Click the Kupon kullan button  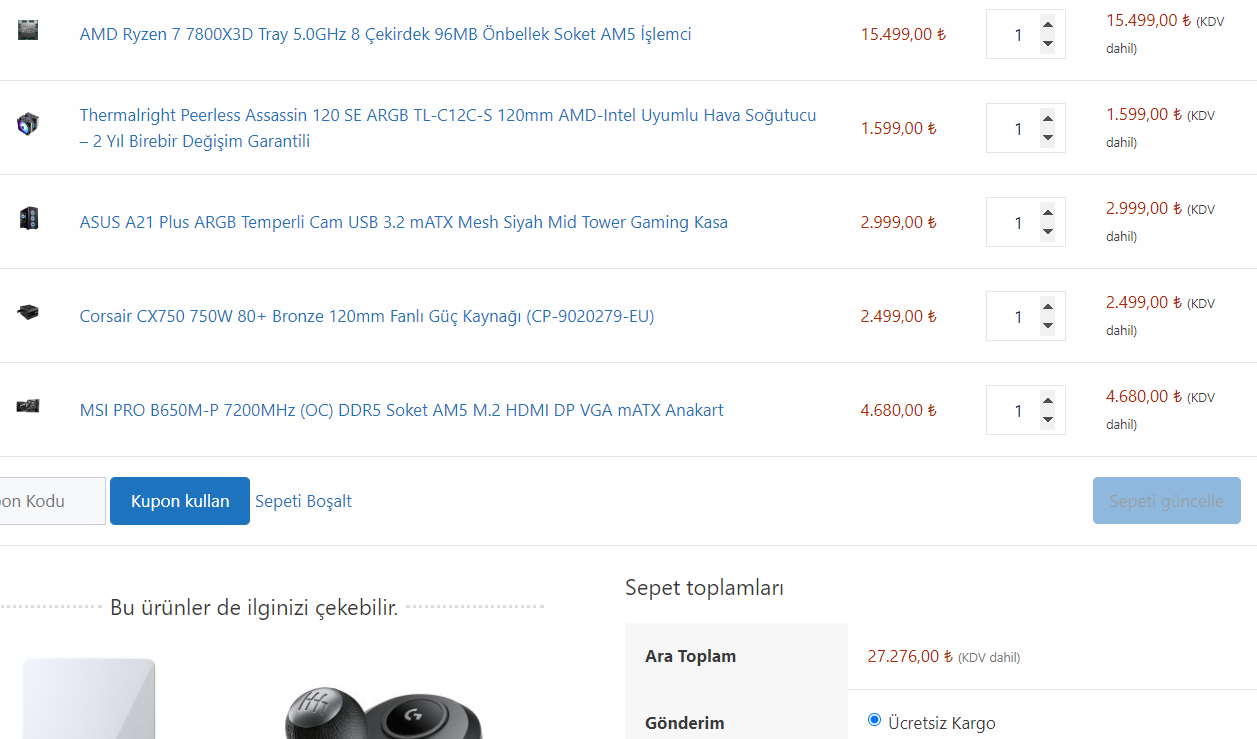pos(180,501)
